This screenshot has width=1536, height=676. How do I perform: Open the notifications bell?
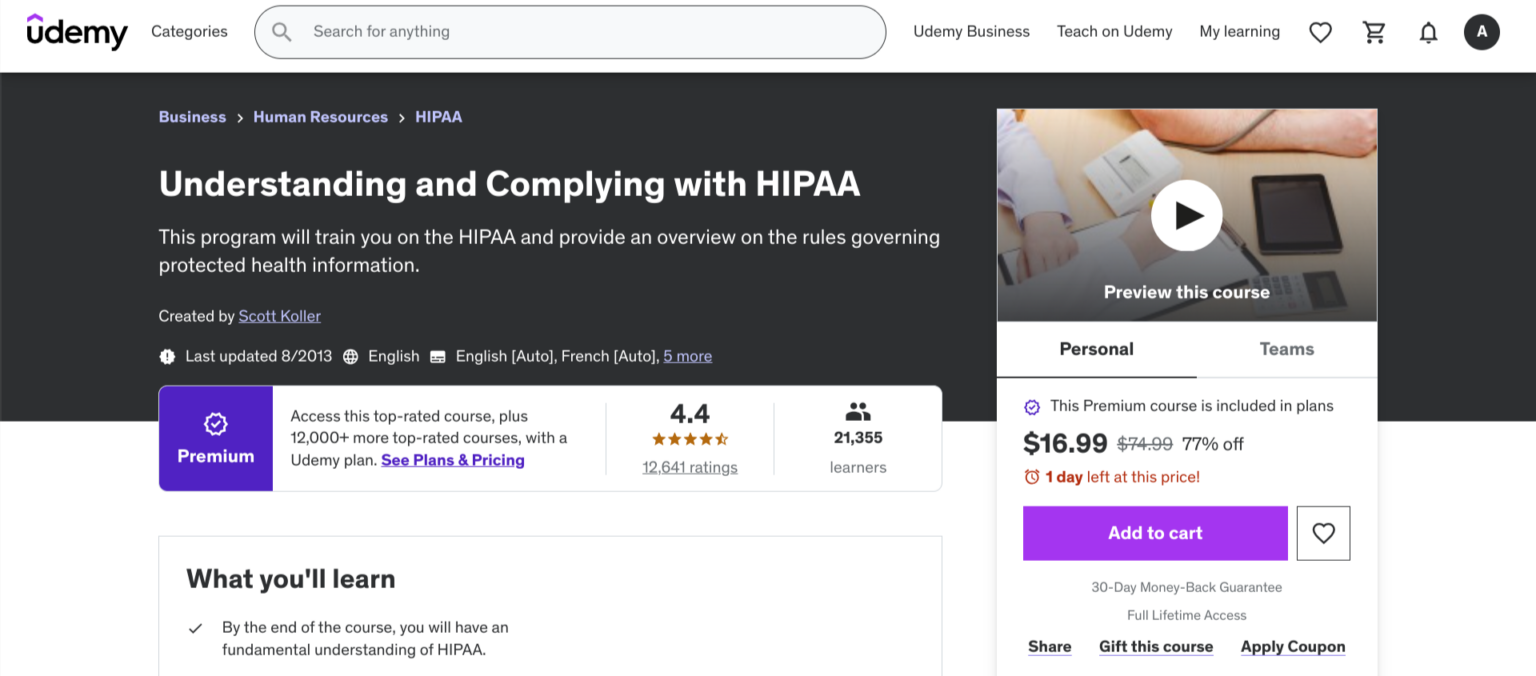(x=1428, y=31)
